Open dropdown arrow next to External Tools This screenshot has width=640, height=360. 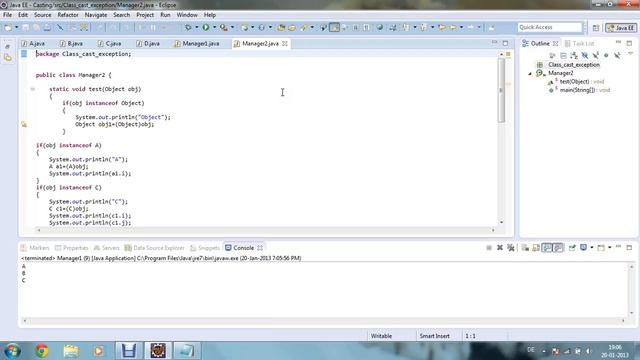(x=232, y=27)
